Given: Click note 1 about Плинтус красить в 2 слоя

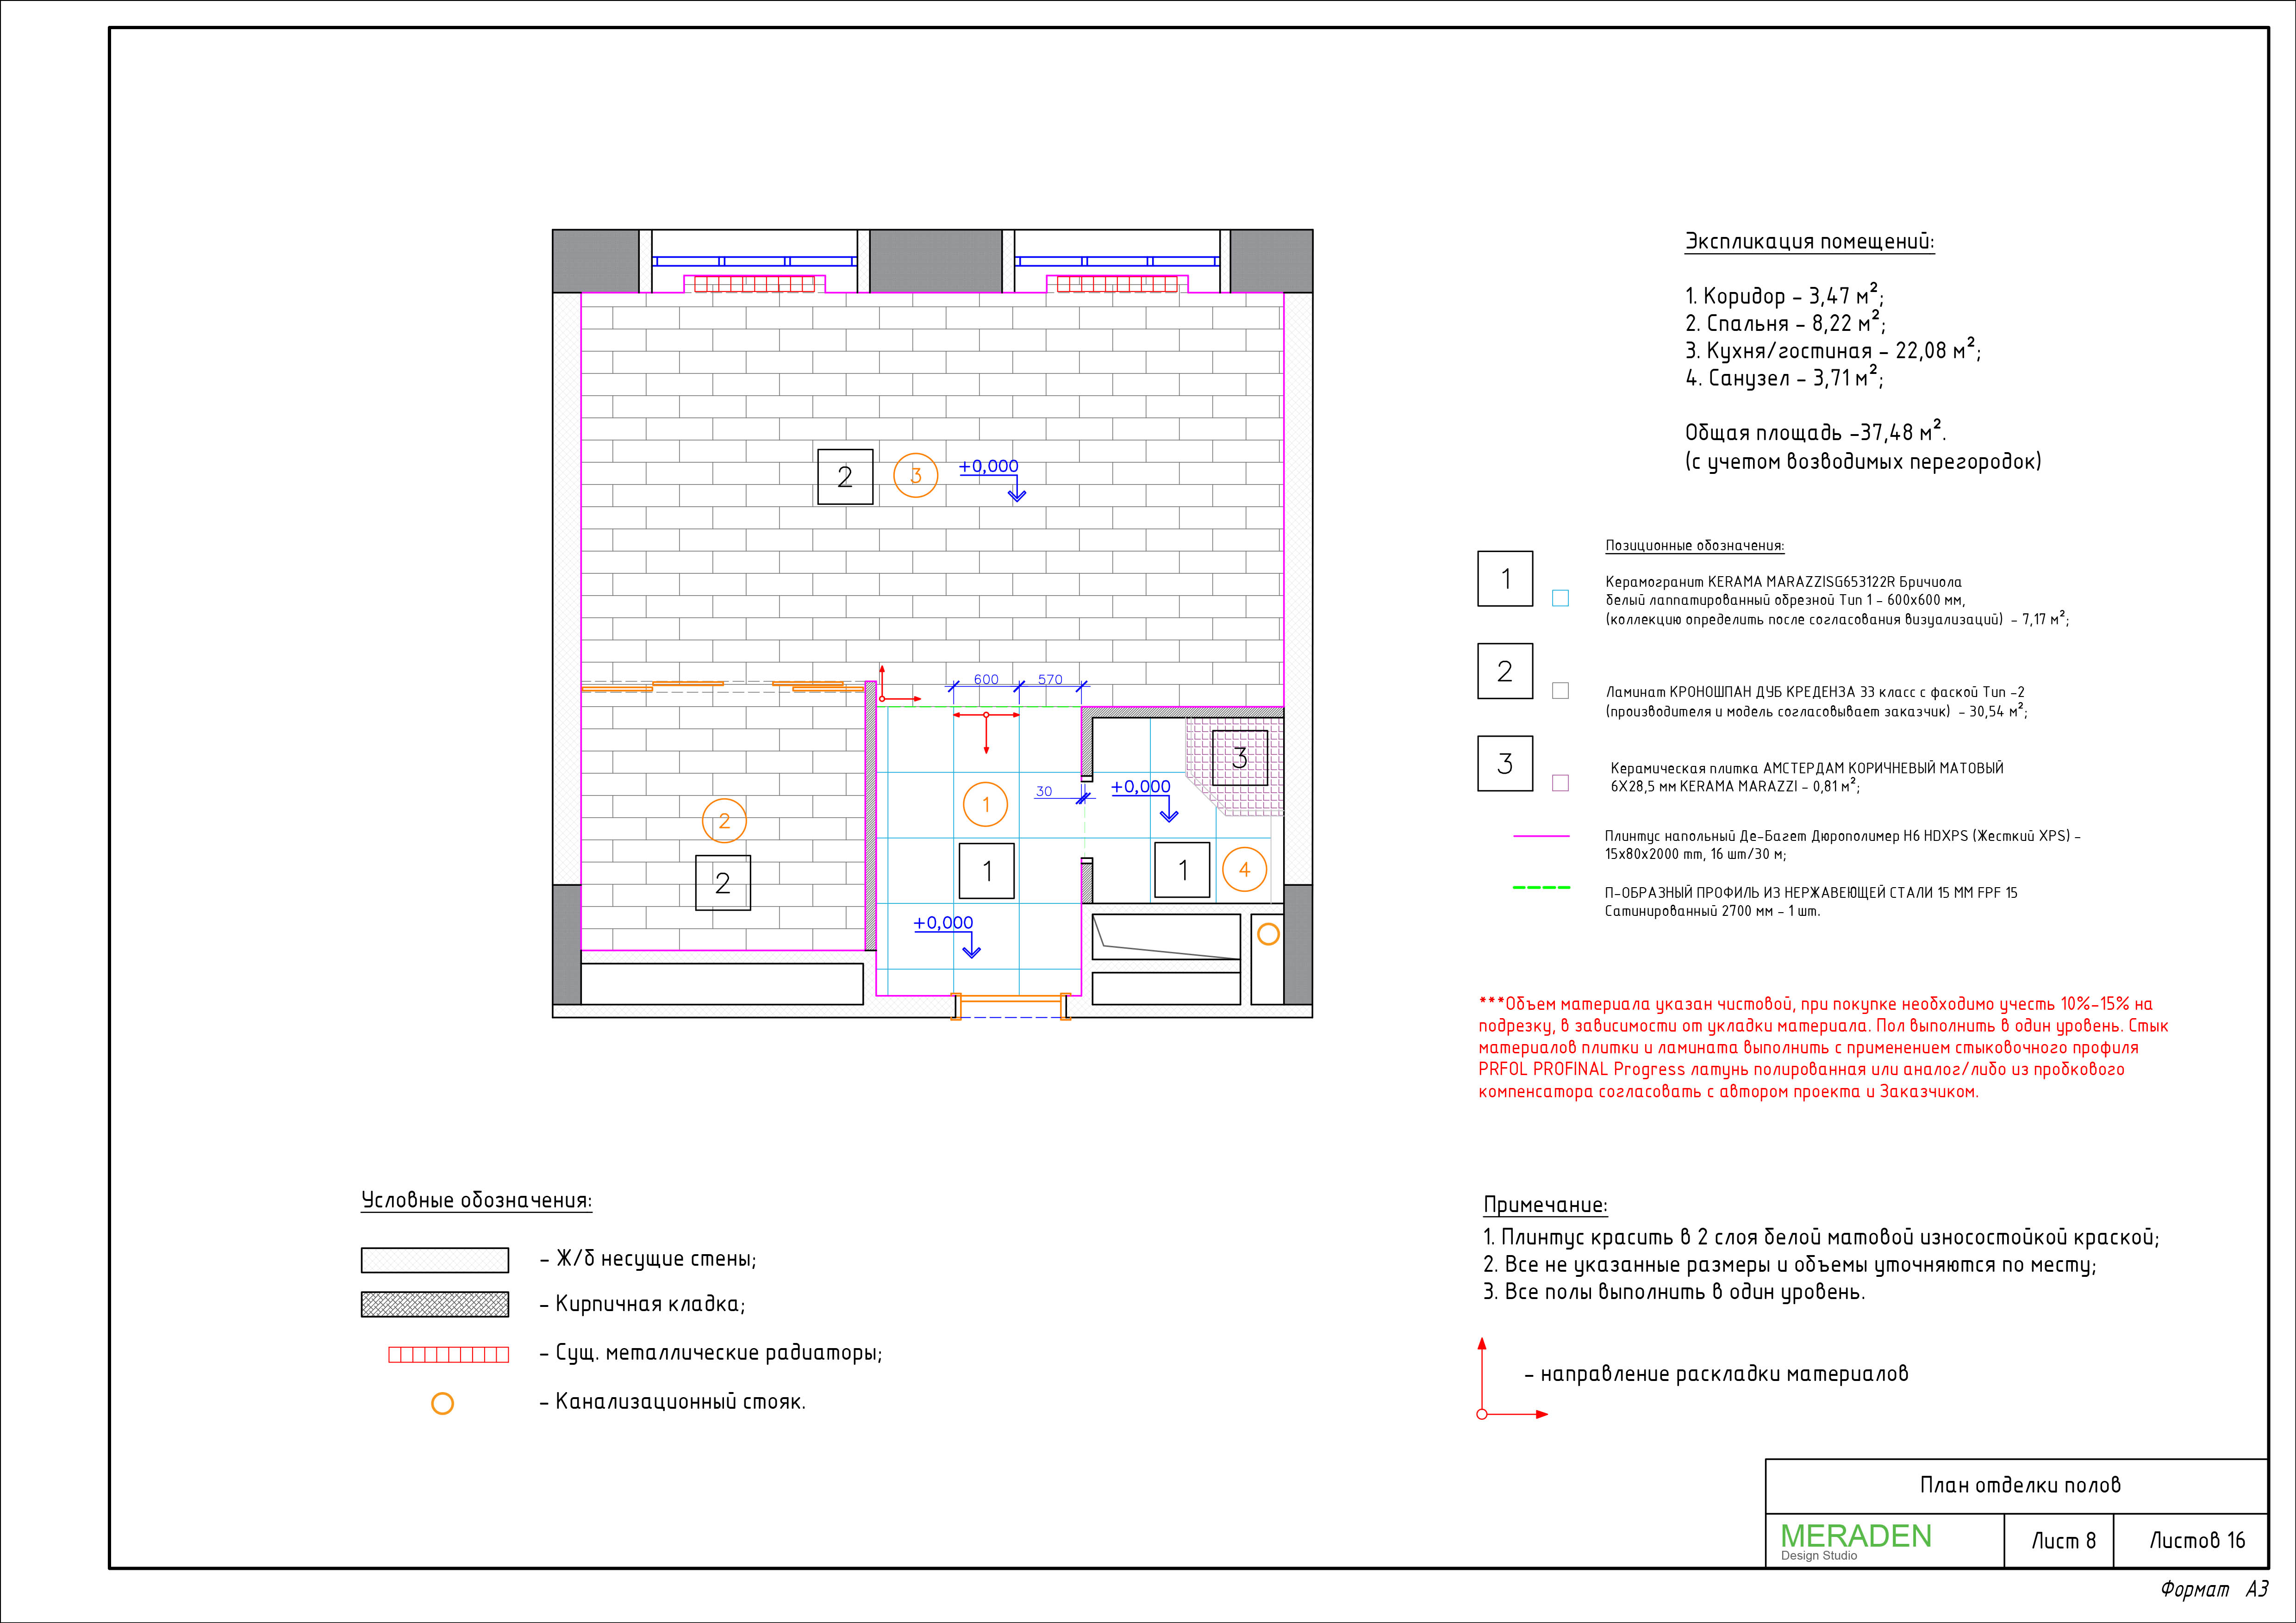Looking at the screenshot, I should tap(1821, 1238).
